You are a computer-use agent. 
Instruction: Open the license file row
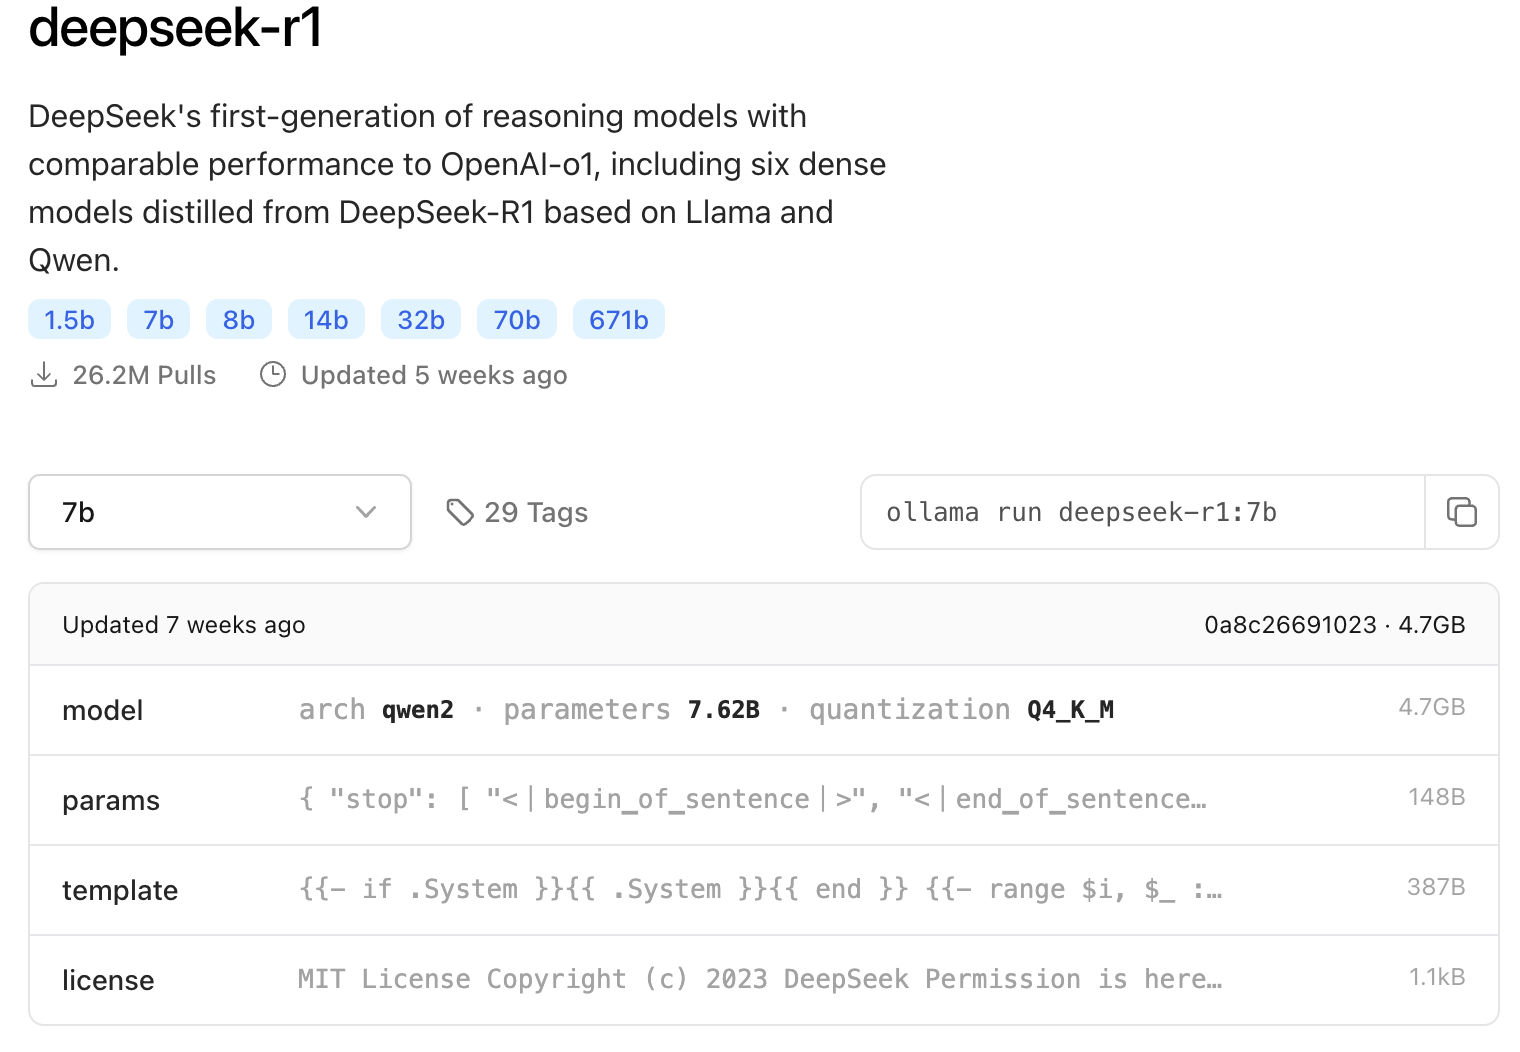763,980
